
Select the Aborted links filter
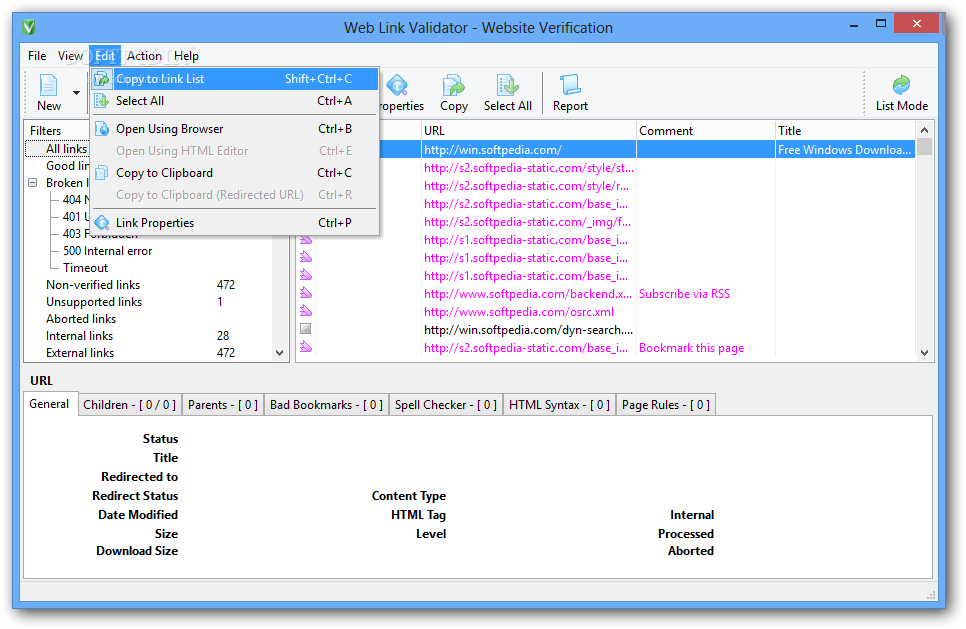point(81,319)
